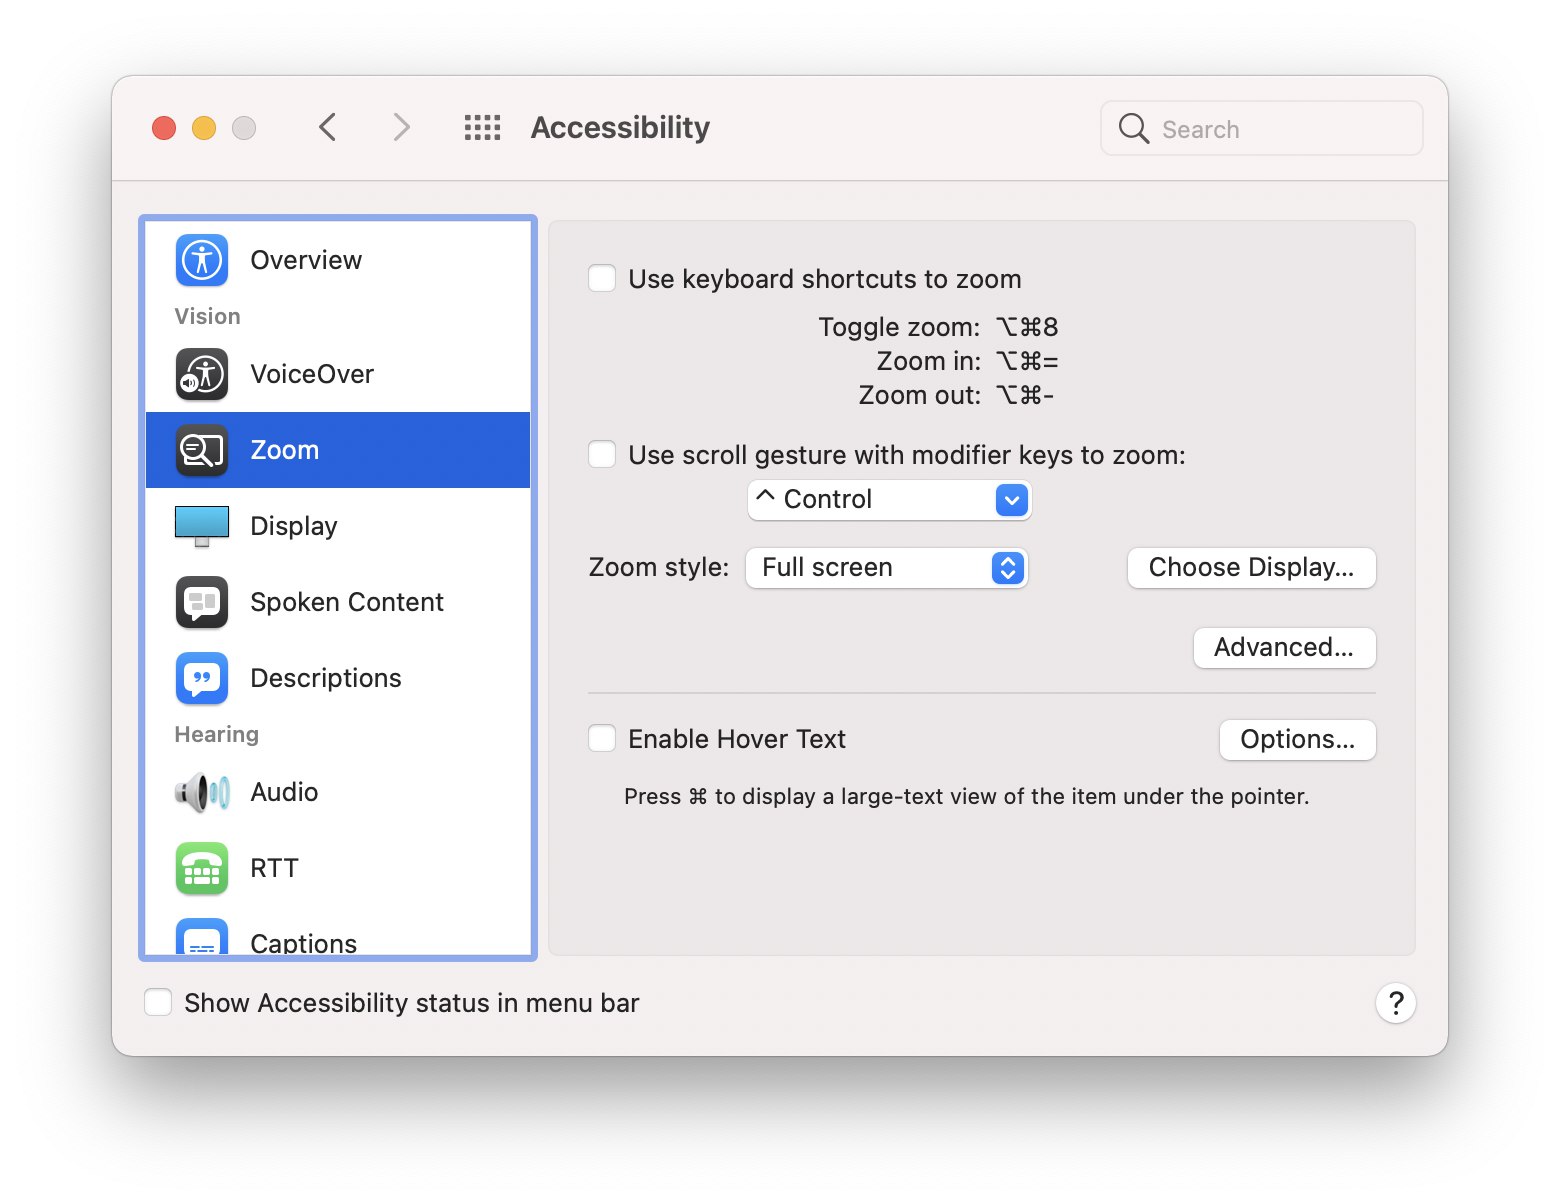The height and width of the screenshot is (1204, 1560).
Task: Minimize the window with yellow button
Action: [x=204, y=128]
